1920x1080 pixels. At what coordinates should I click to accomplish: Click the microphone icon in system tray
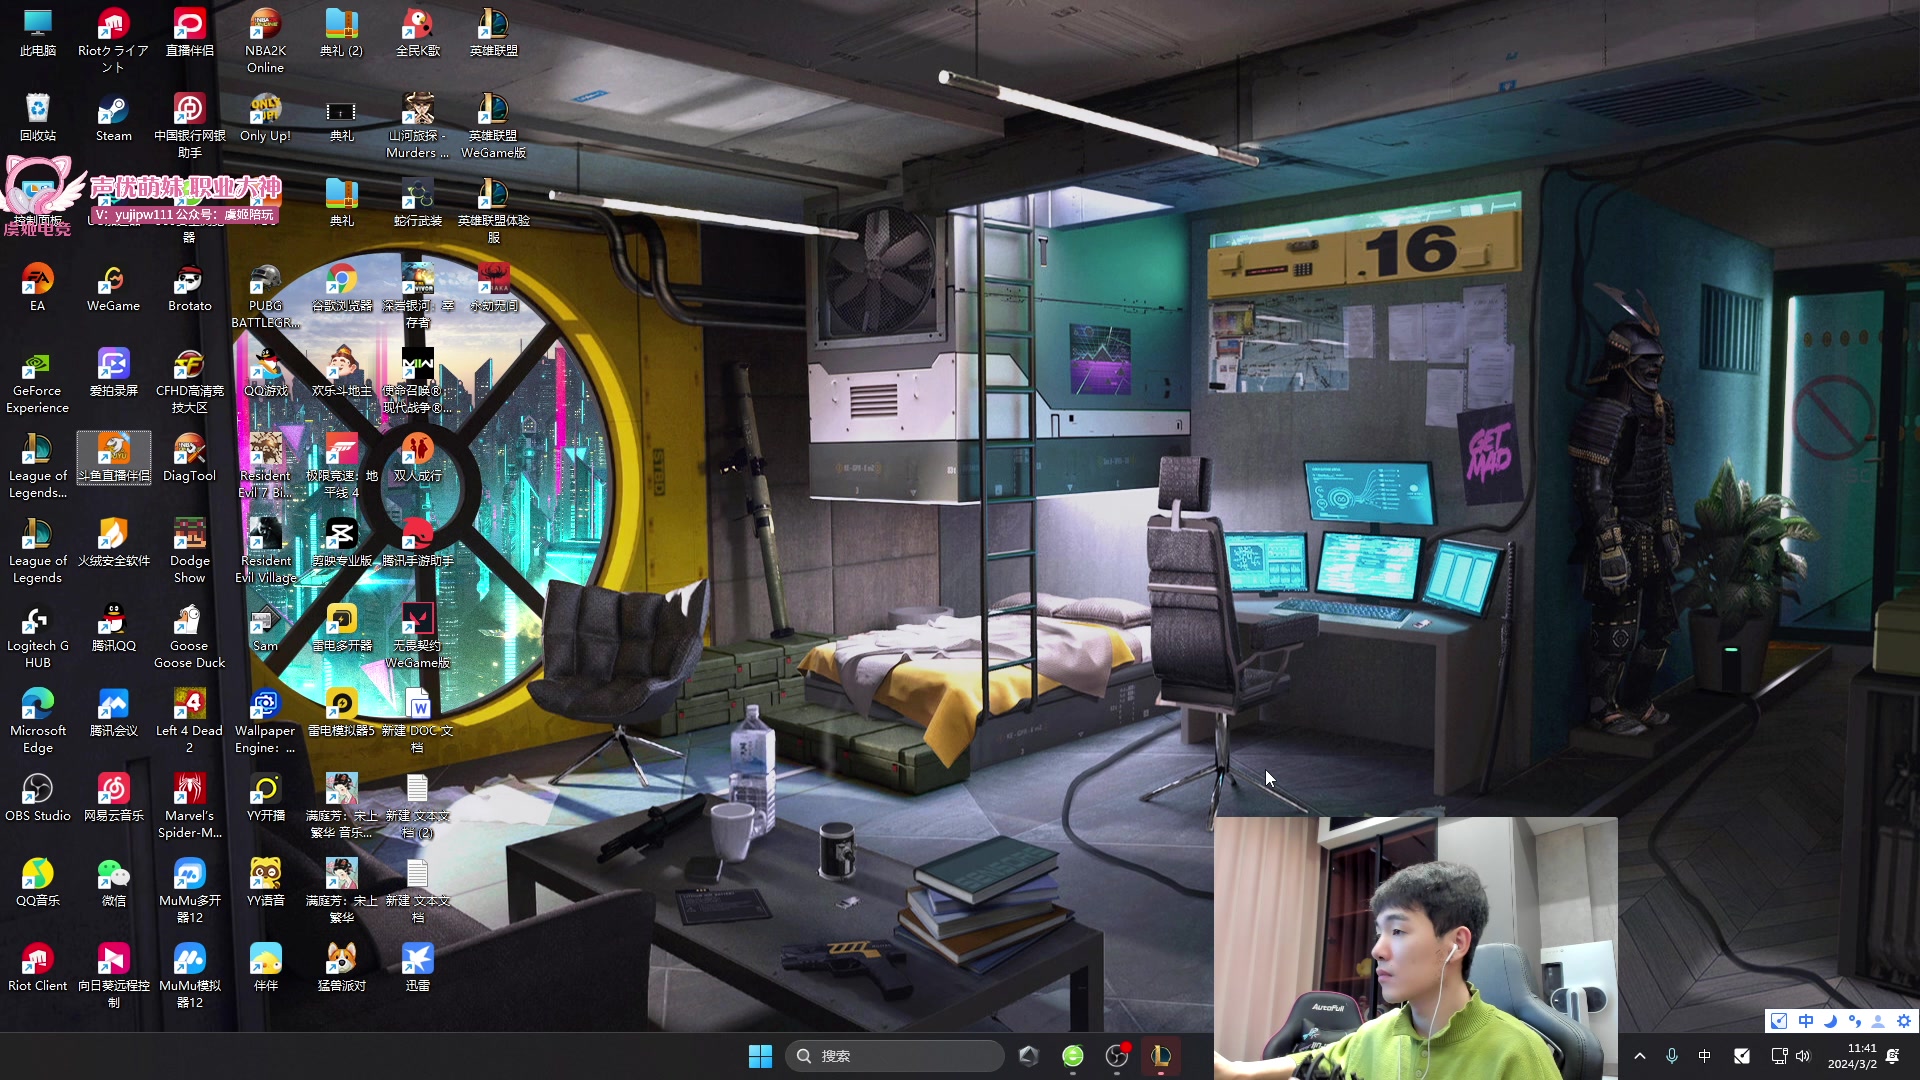click(x=1671, y=1056)
